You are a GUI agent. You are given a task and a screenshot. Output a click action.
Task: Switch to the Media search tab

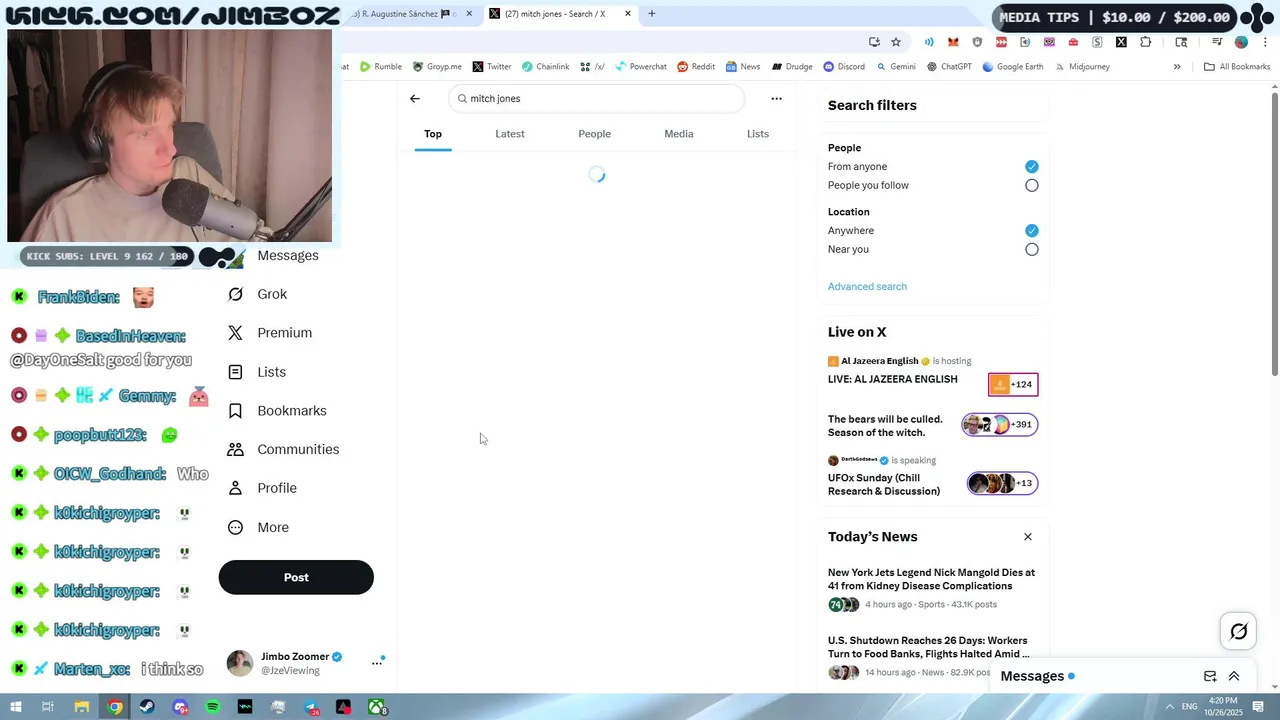coord(679,134)
